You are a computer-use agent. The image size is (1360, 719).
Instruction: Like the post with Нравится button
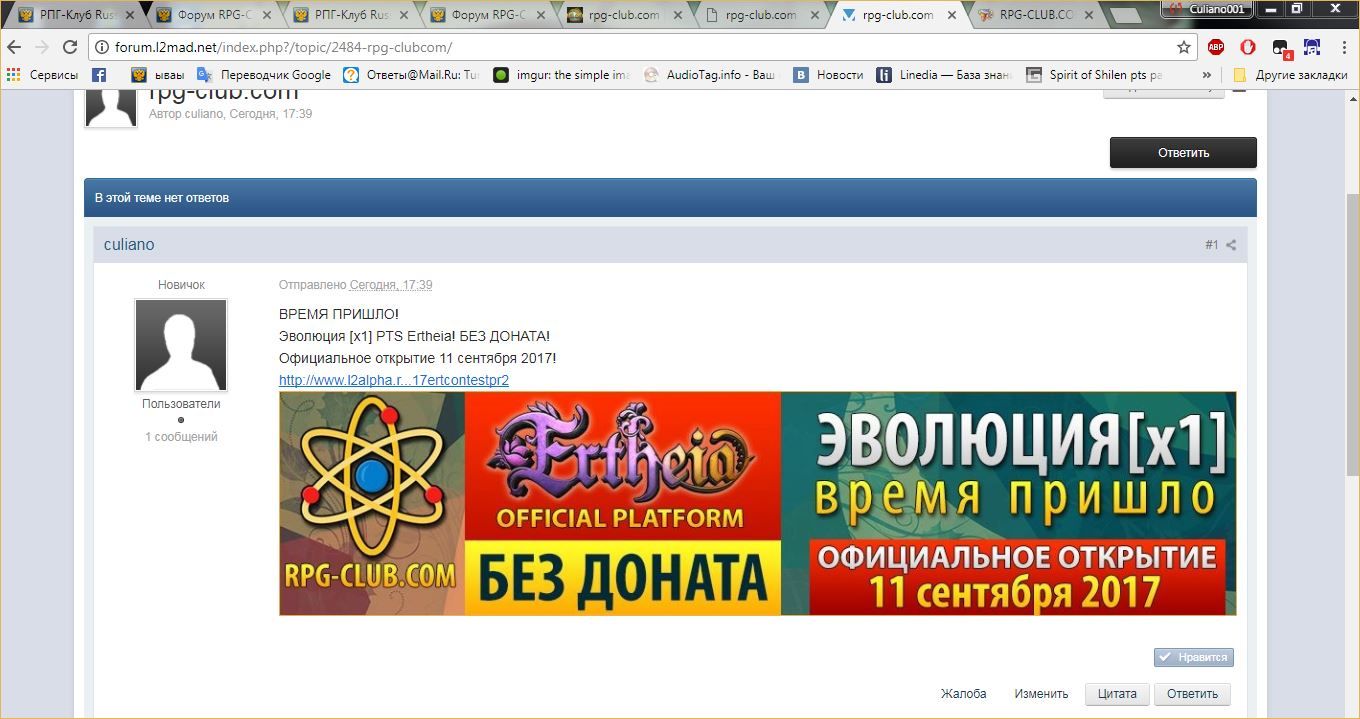(1193, 657)
